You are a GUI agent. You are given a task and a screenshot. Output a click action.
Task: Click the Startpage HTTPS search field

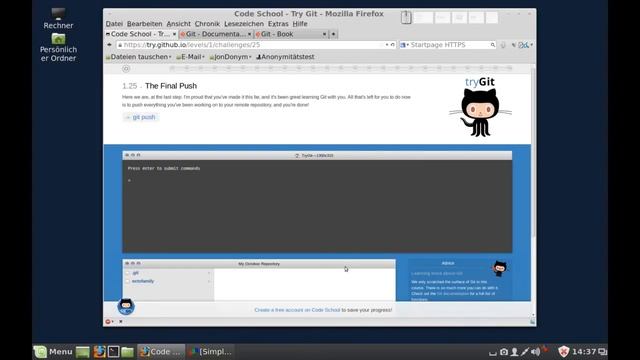449,45
